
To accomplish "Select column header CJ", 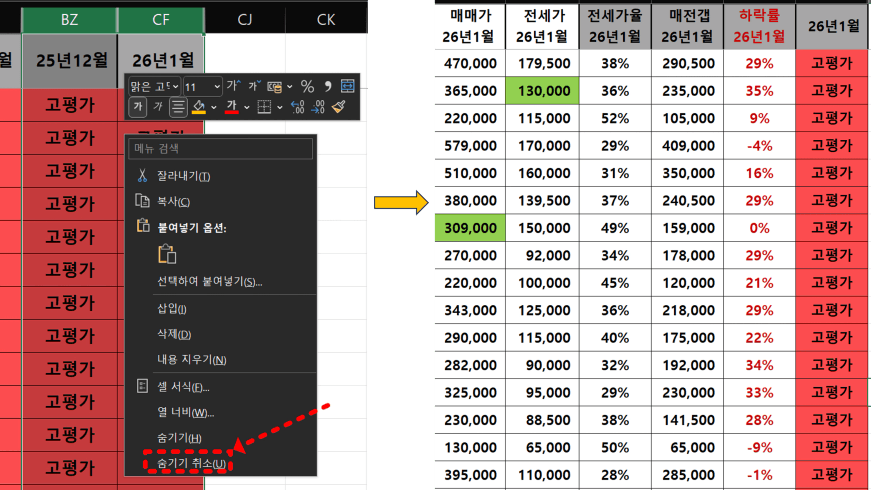I will point(245,20).
